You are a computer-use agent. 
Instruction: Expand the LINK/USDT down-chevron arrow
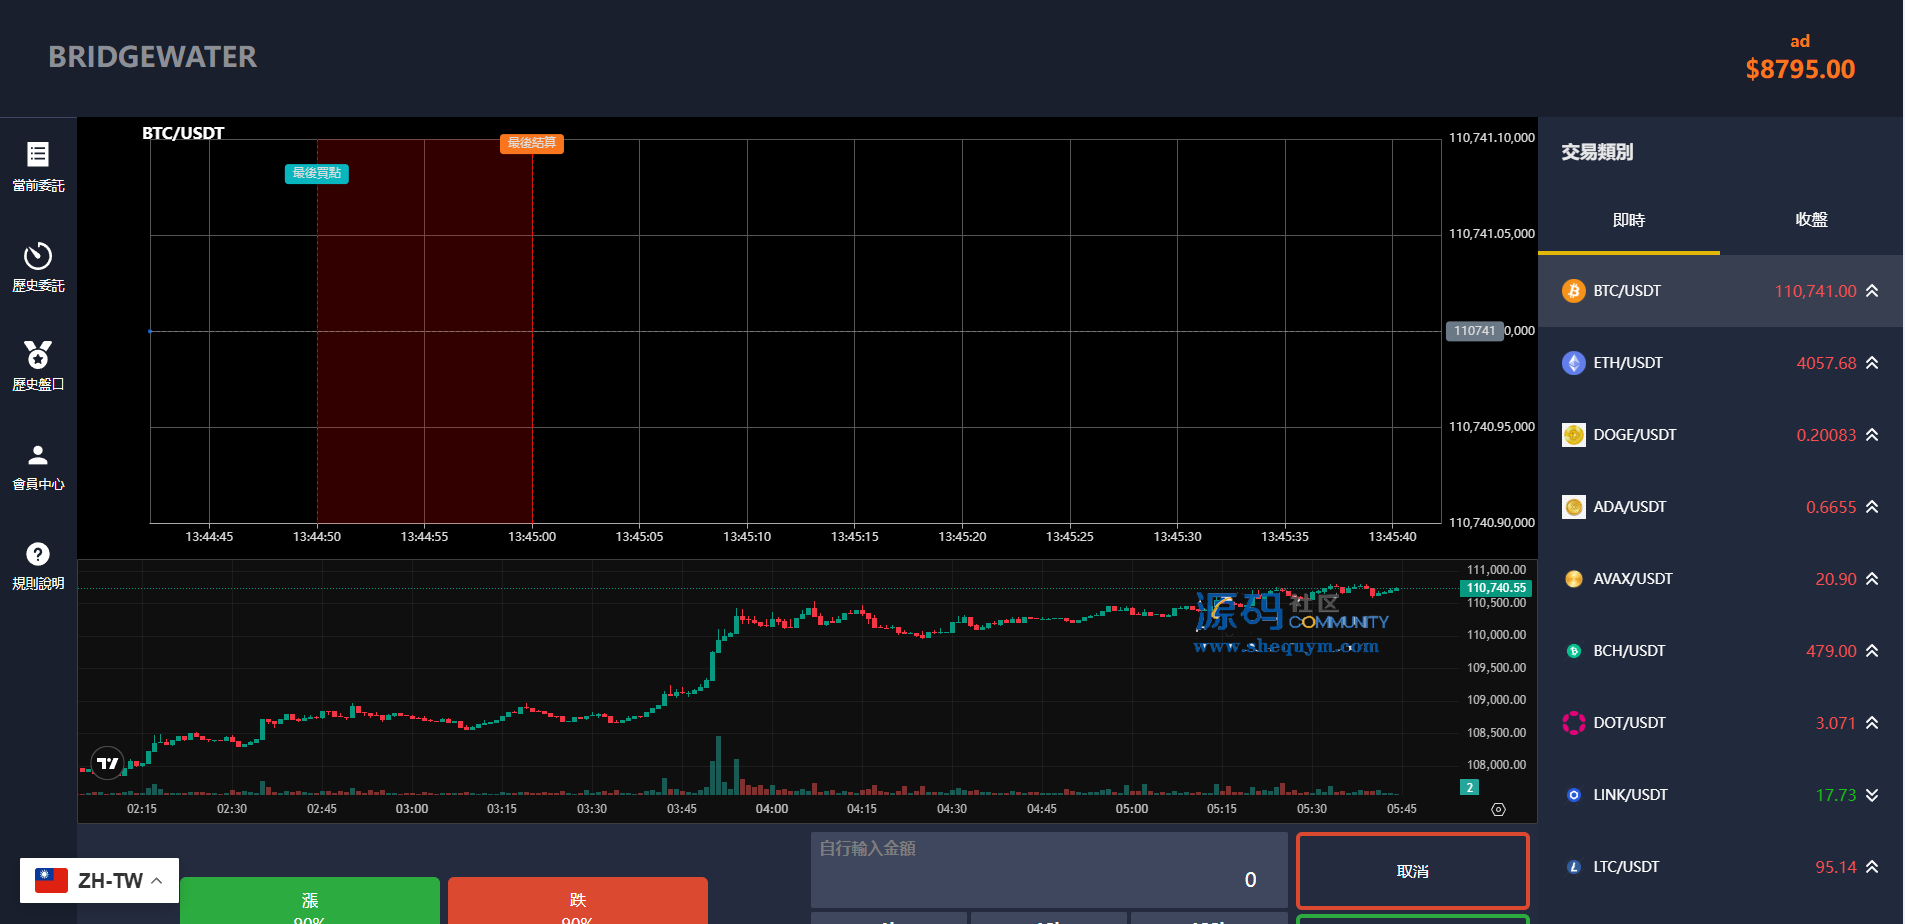pyautogui.click(x=1872, y=795)
